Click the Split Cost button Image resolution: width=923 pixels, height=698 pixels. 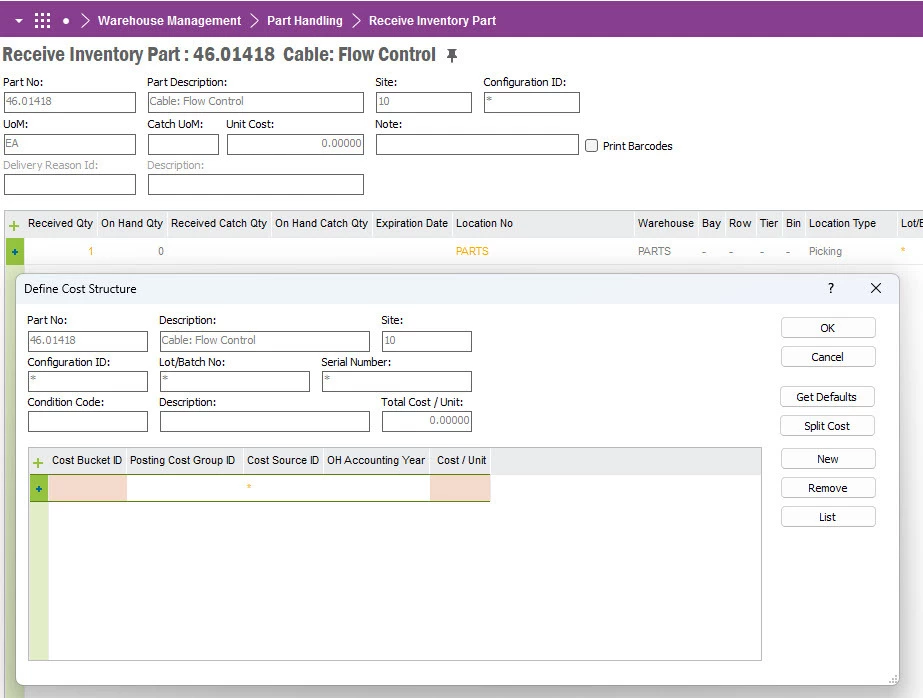click(827, 426)
